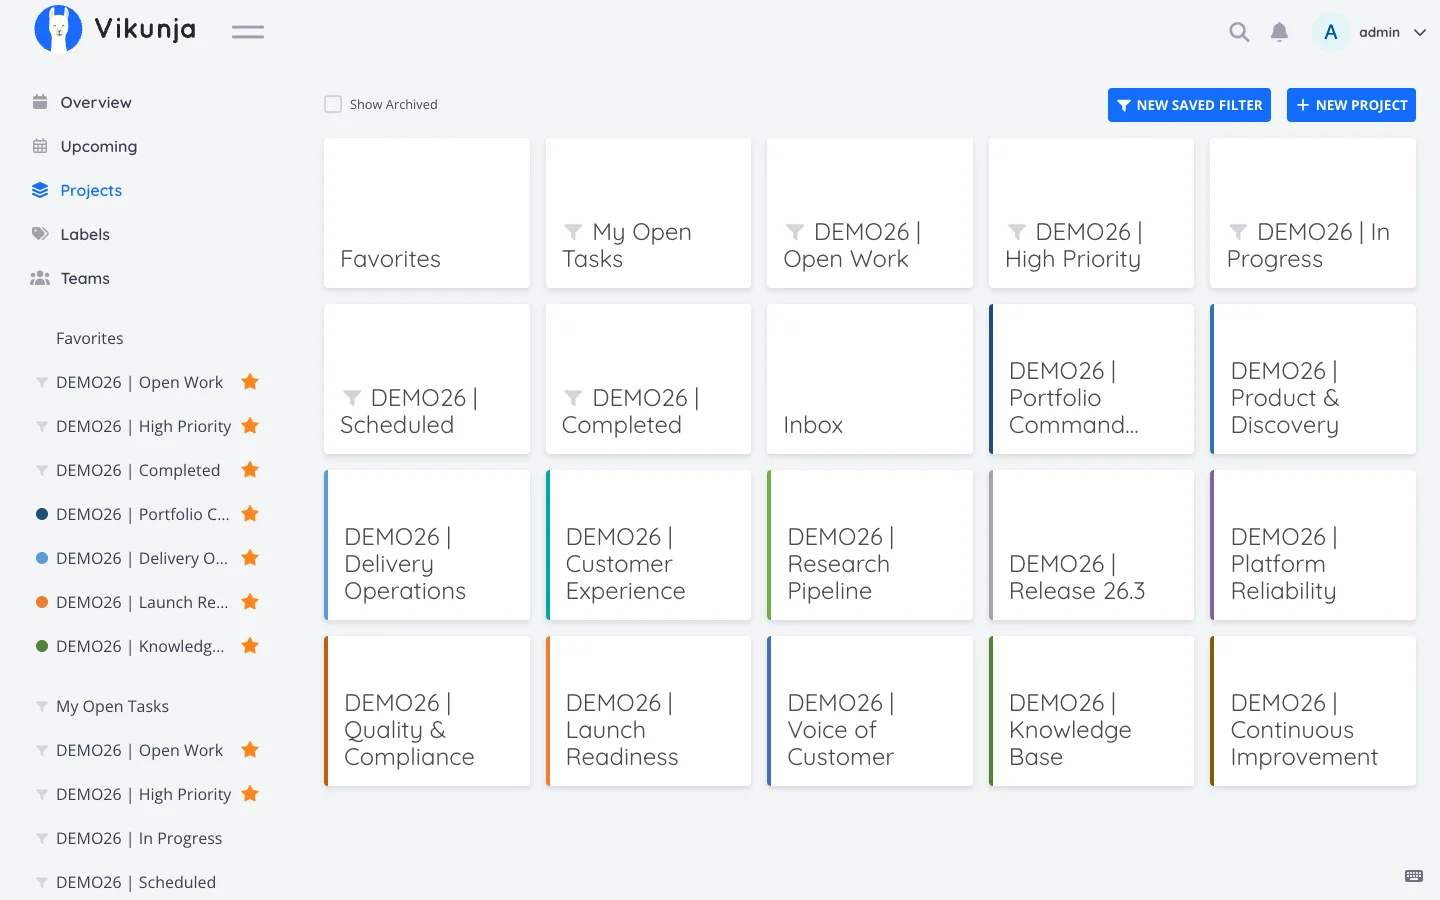Open the My Open Tasks filter card
Screen dimensions: 1440x900
(x=648, y=213)
